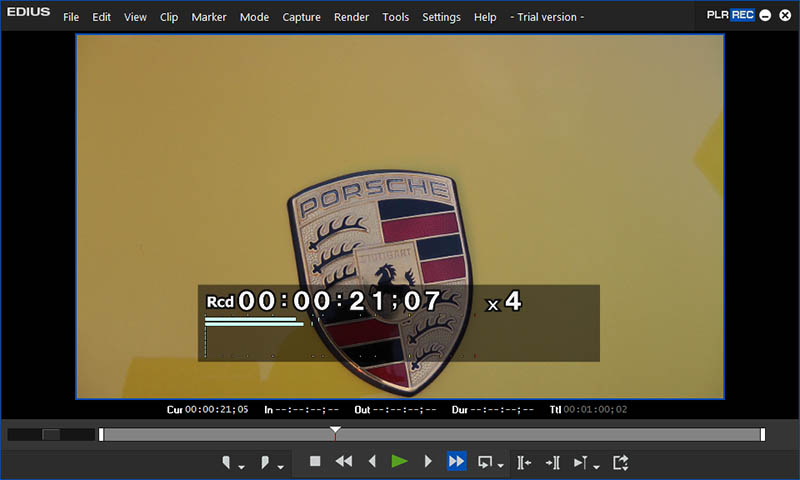This screenshot has height=480, width=800.
Task: Click the position bar track
Action: click(432, 434)
